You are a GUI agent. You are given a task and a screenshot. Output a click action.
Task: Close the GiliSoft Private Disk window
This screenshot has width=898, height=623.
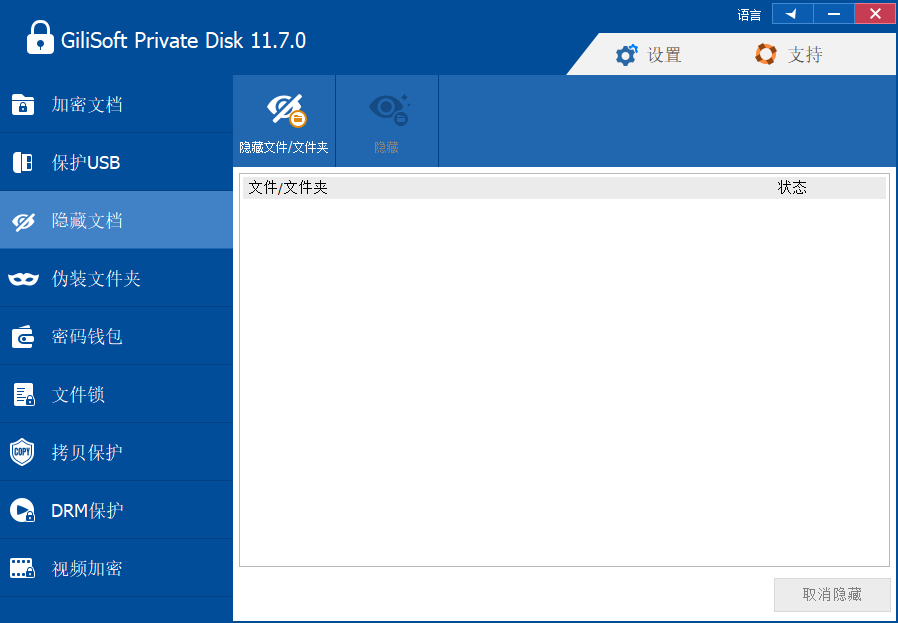click(875, 14)
